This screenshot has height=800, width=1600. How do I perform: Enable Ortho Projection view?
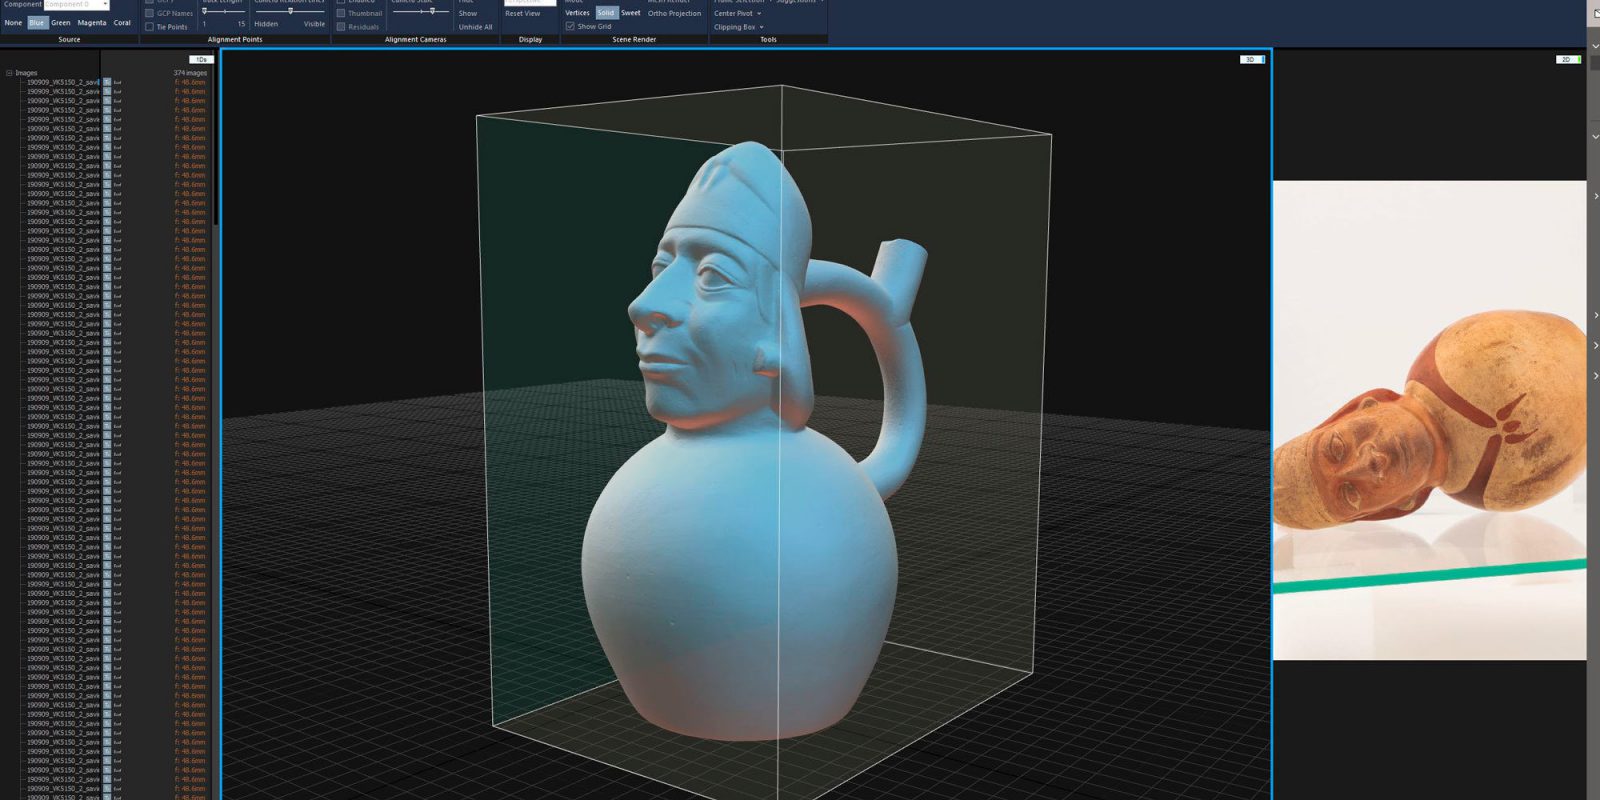pyautogui.click(x=674, y=13)
